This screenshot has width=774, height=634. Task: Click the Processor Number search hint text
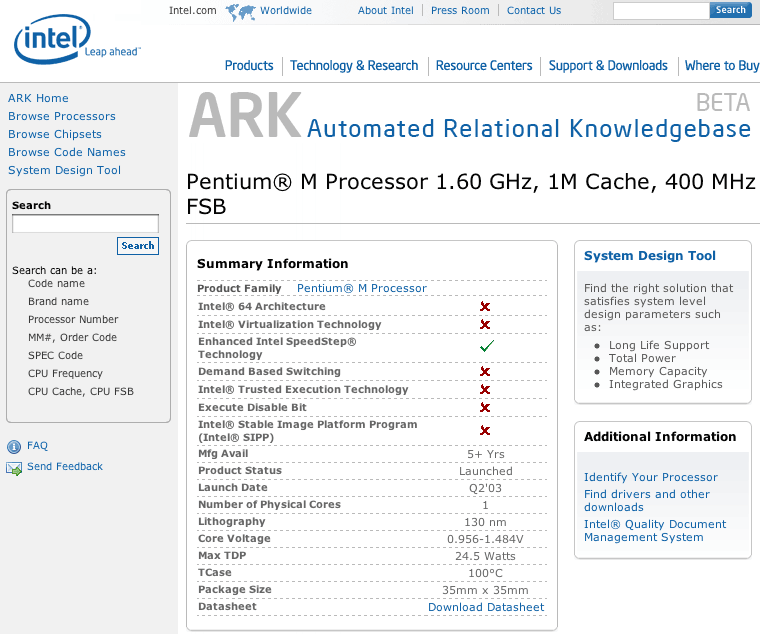click(73, 319)
